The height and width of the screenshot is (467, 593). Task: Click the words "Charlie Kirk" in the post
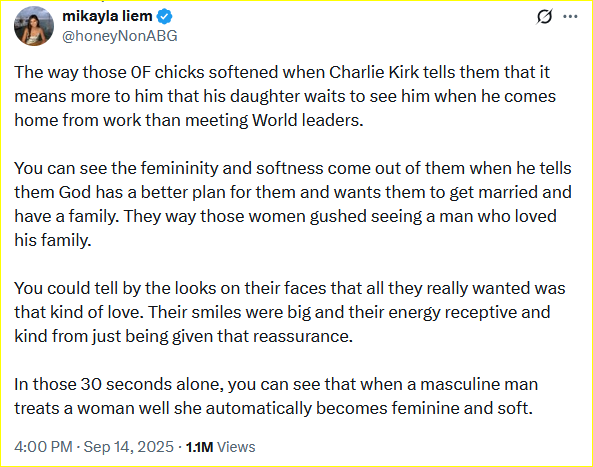(x=374, y=72)
